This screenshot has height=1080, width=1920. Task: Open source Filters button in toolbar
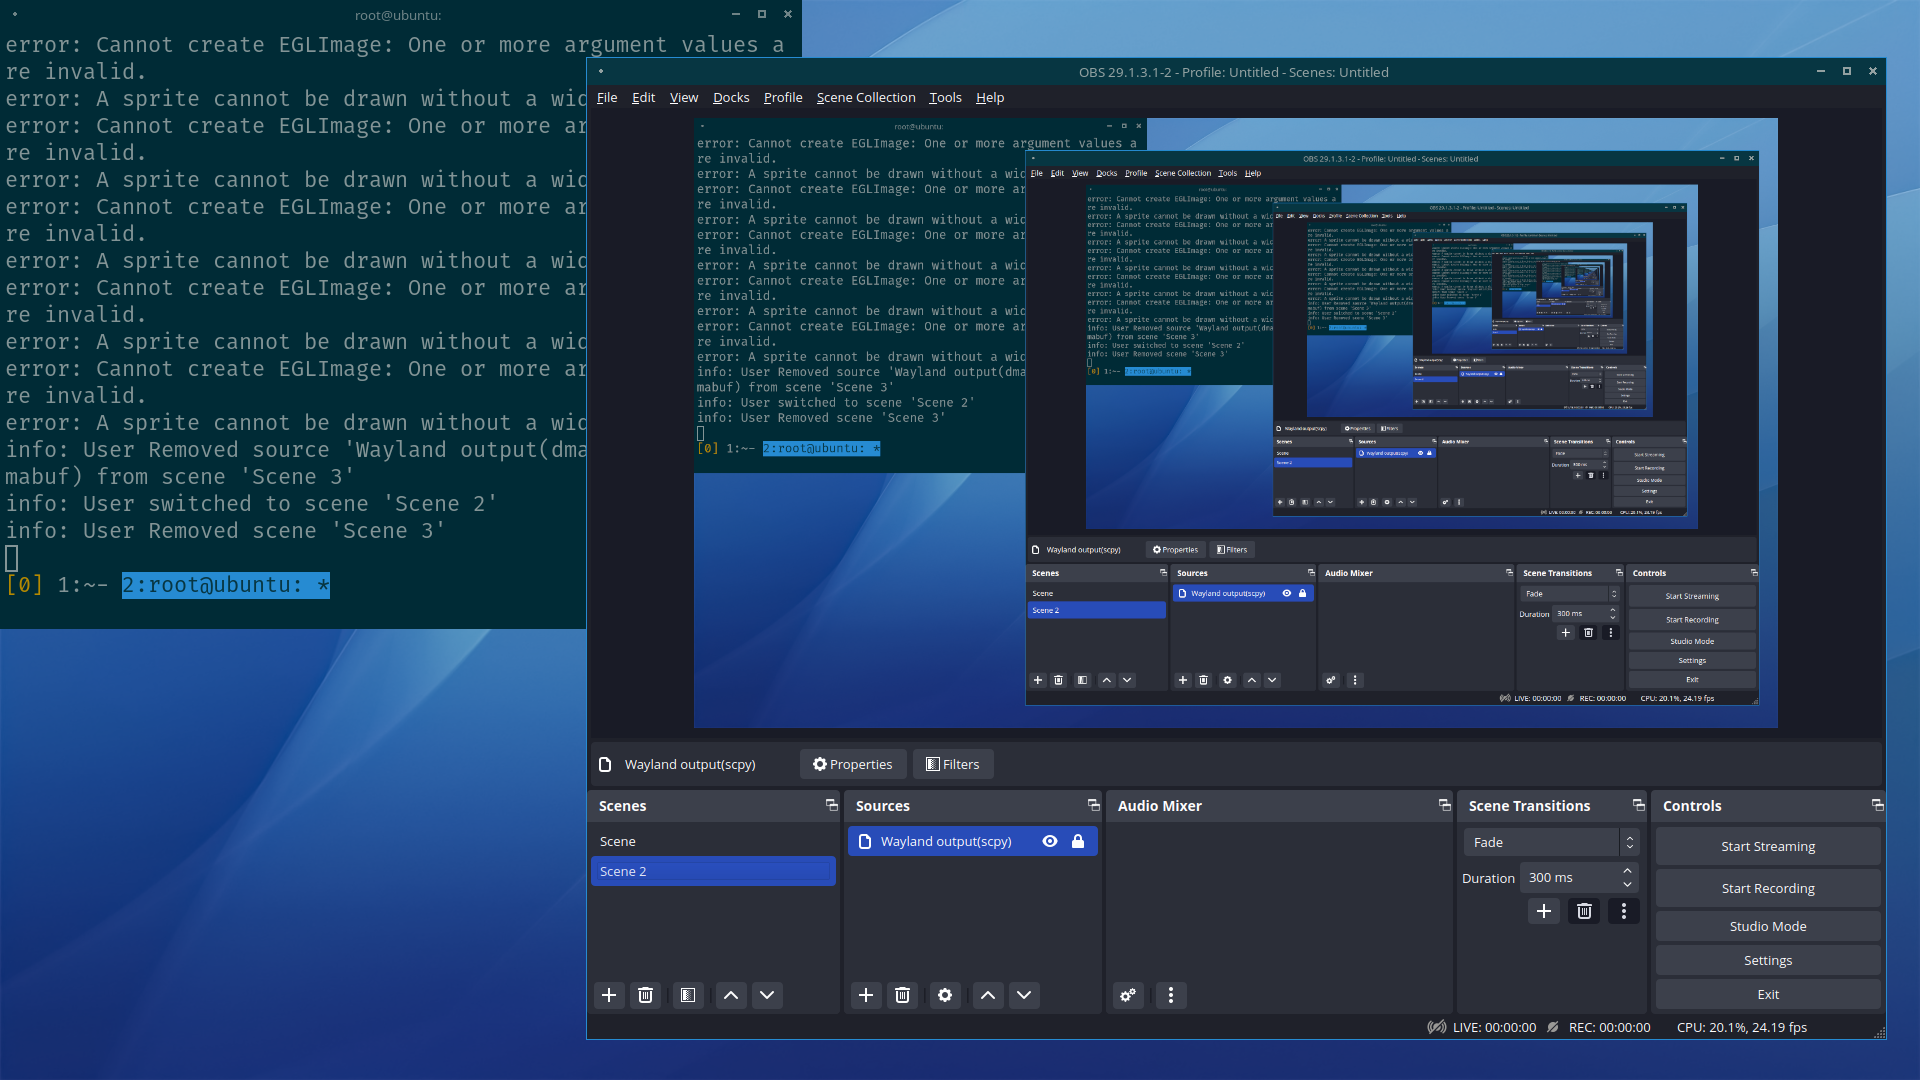953,764
